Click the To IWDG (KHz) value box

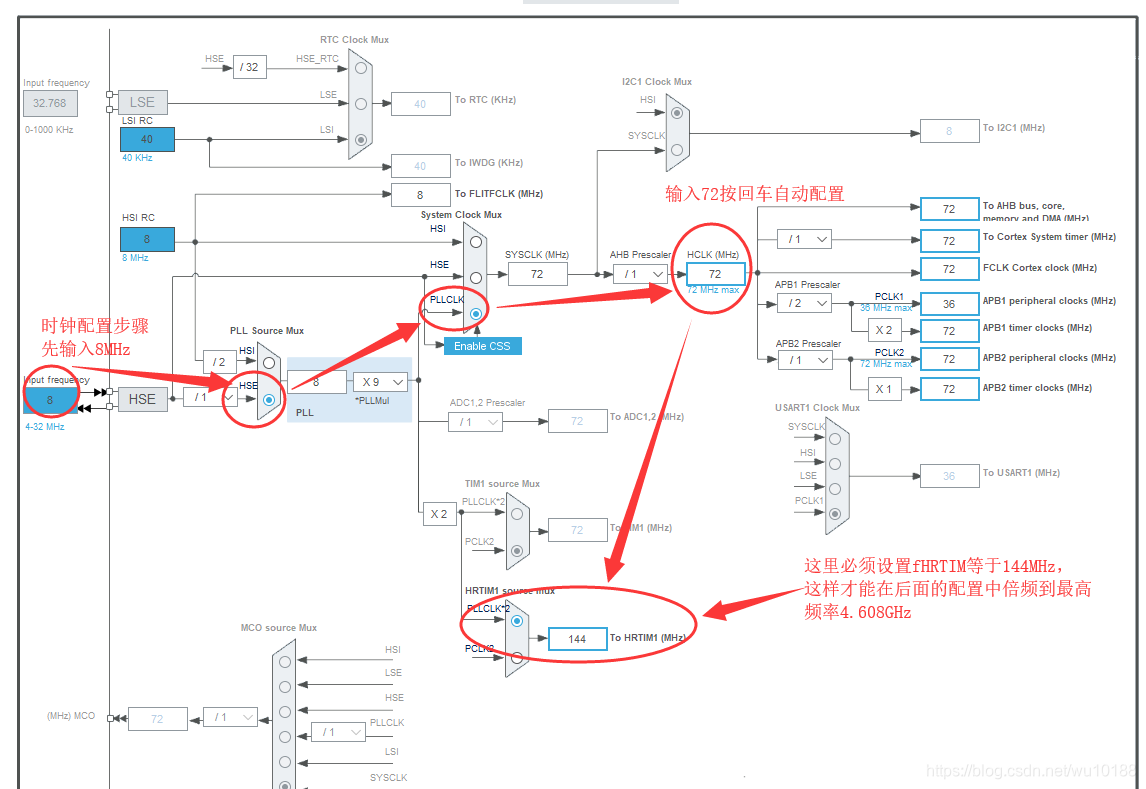coord(420,166)
